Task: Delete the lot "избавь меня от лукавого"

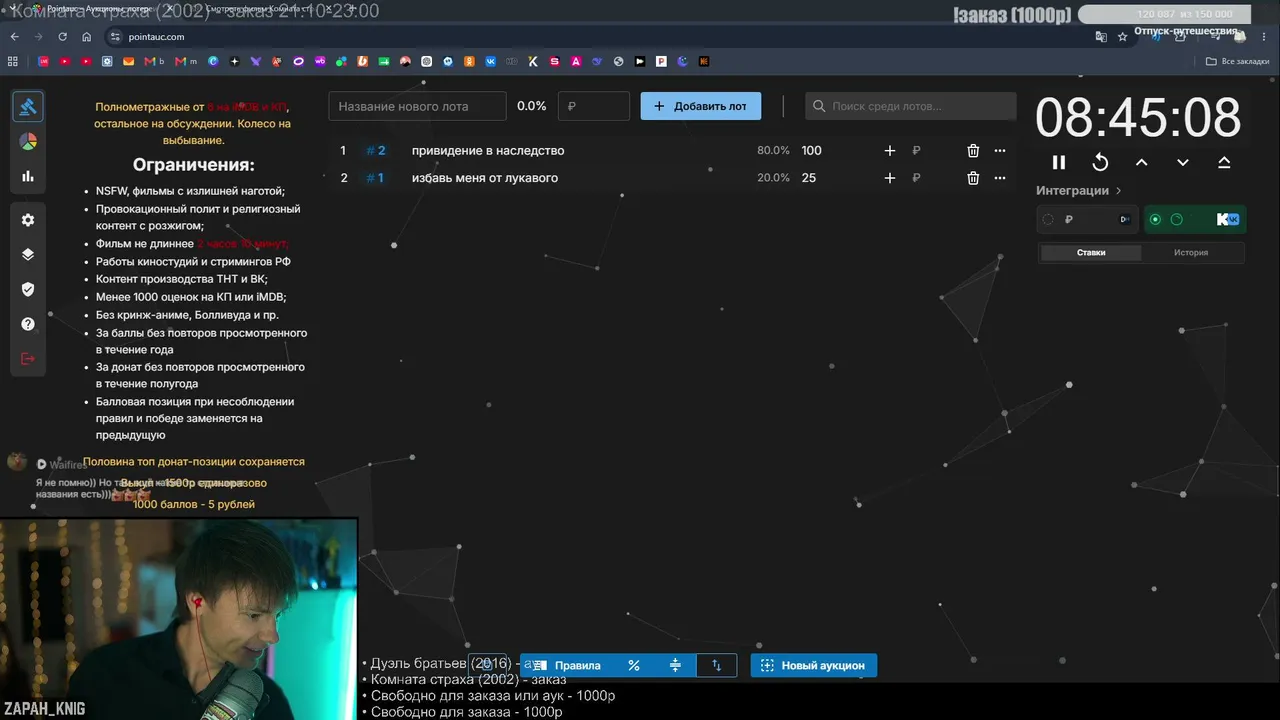Action: click(x=973, y=178)
